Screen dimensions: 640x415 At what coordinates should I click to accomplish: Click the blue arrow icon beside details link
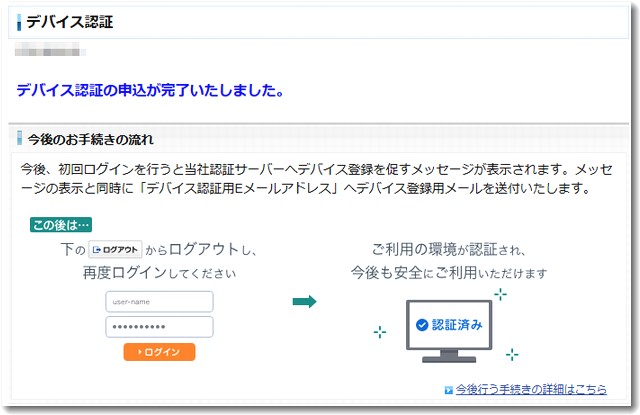[x=449, y=390]
